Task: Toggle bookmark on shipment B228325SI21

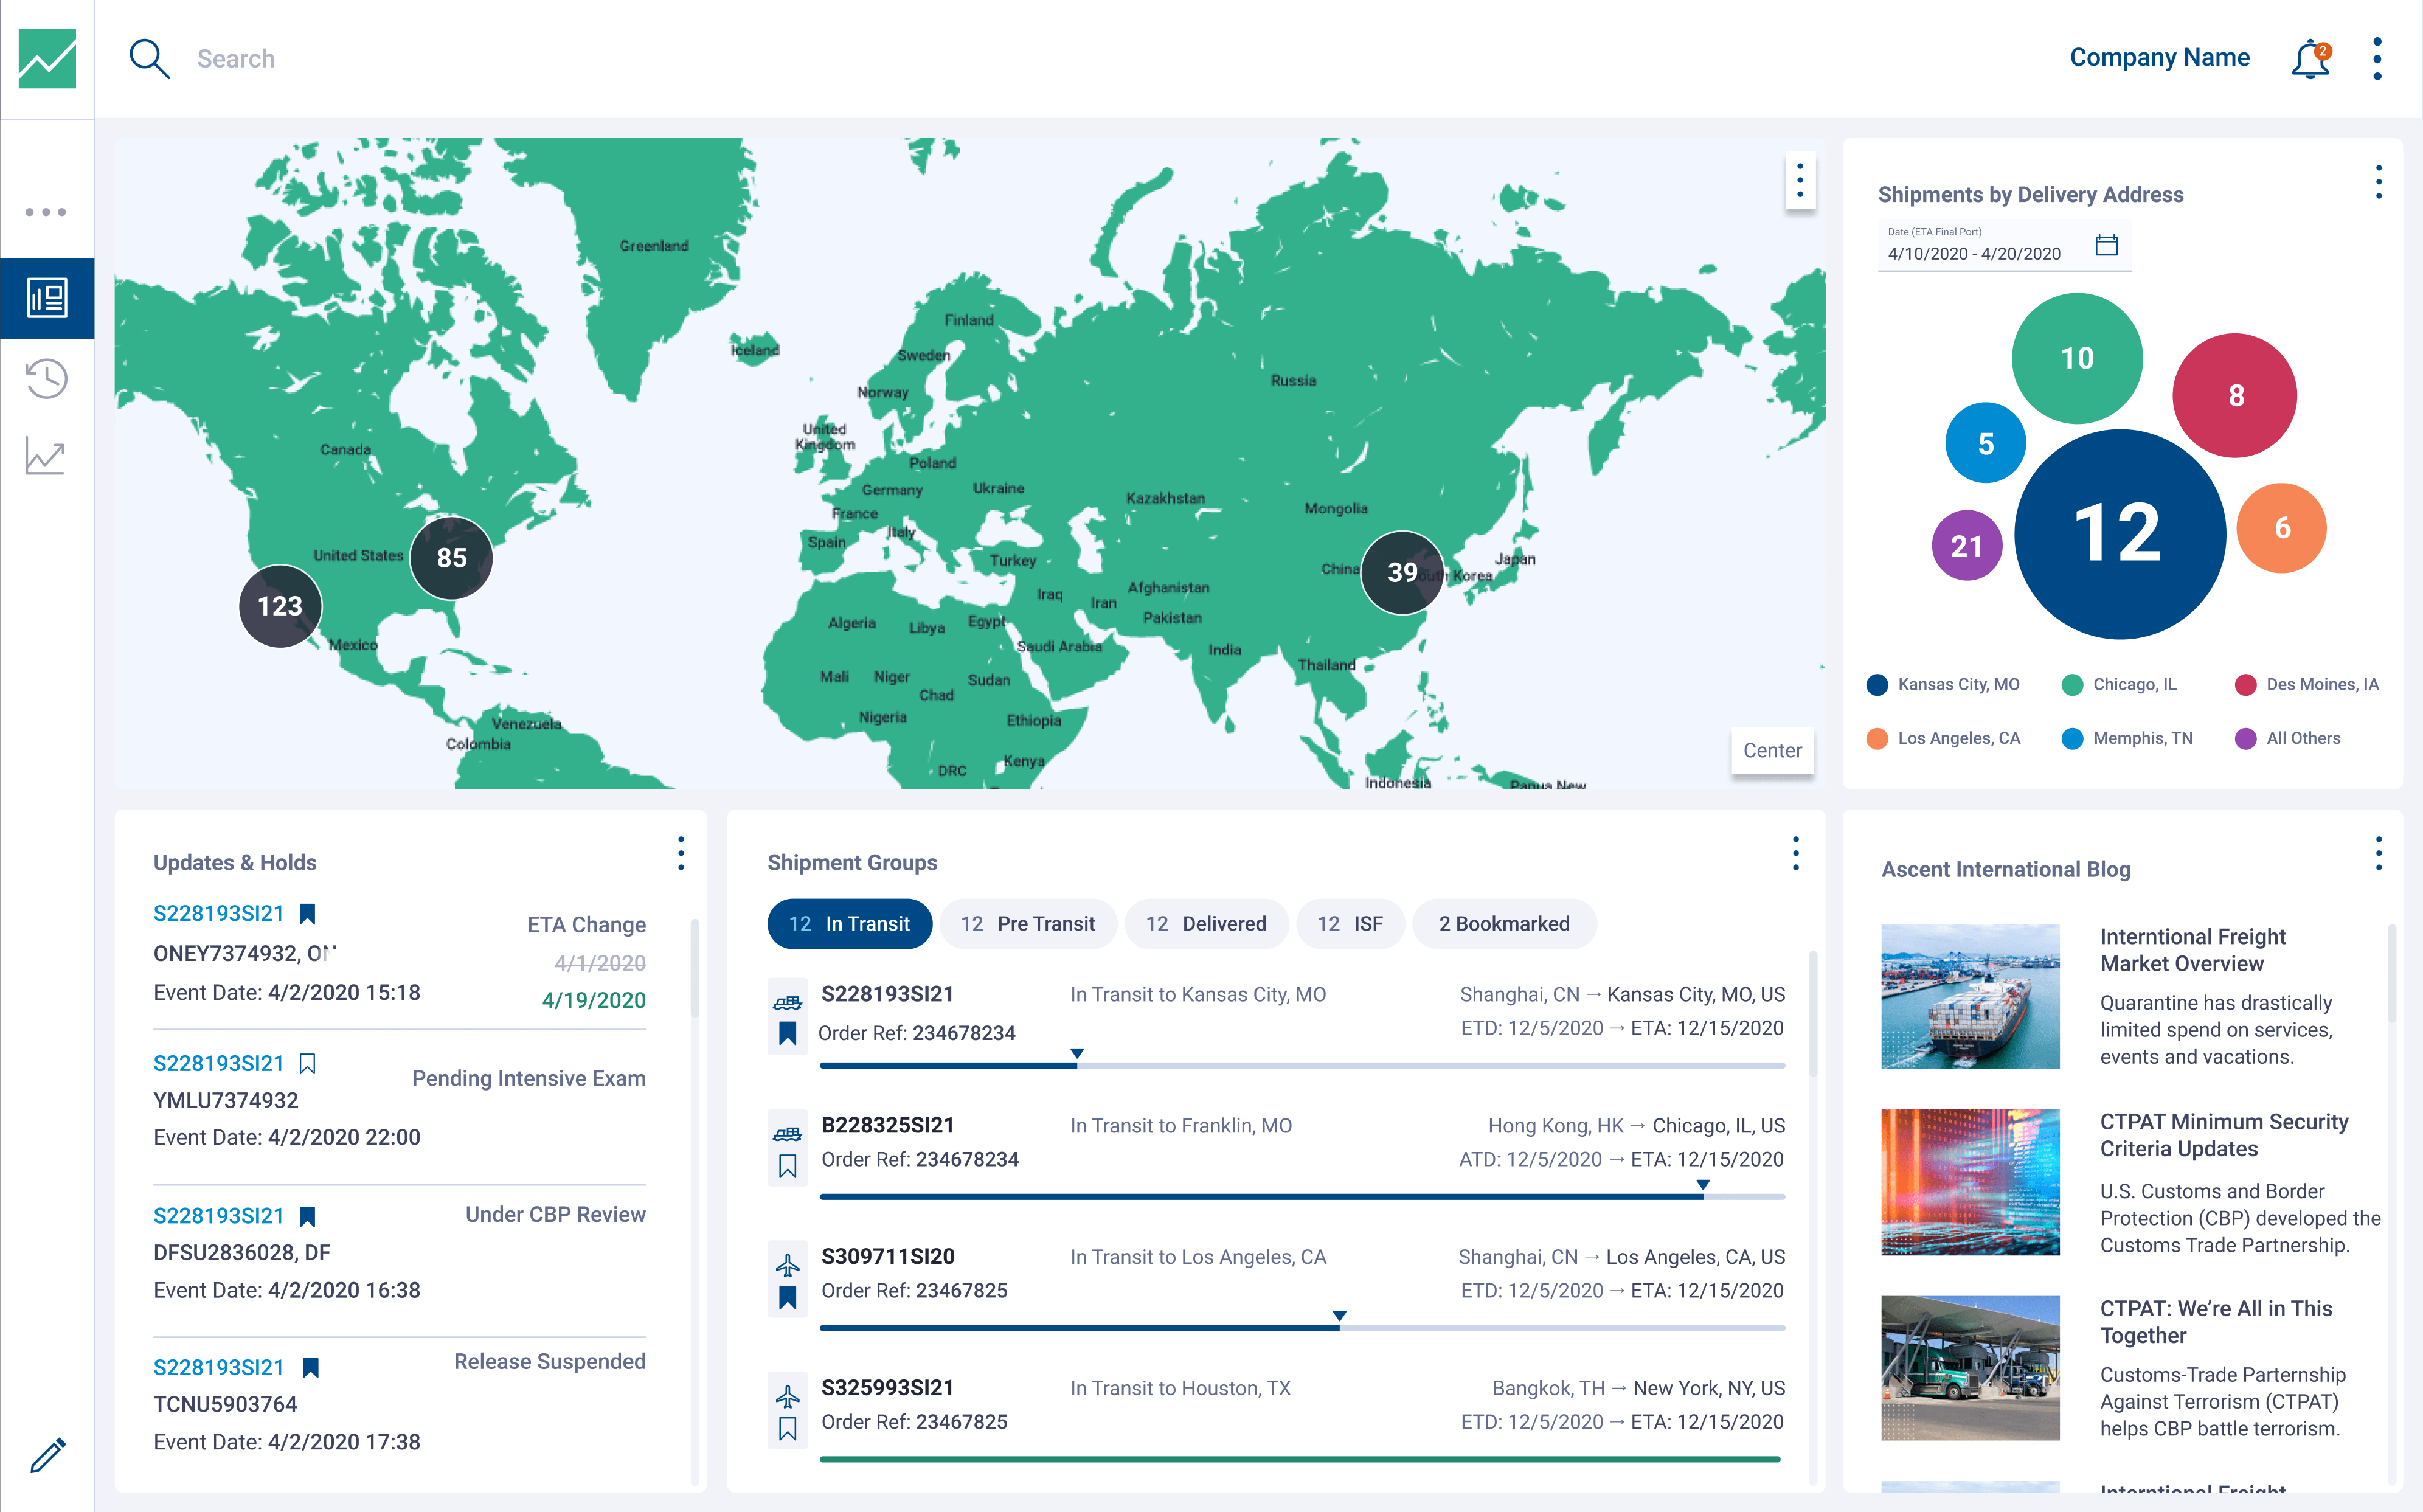Action: pyautogui.click(x=788, y=1166)
